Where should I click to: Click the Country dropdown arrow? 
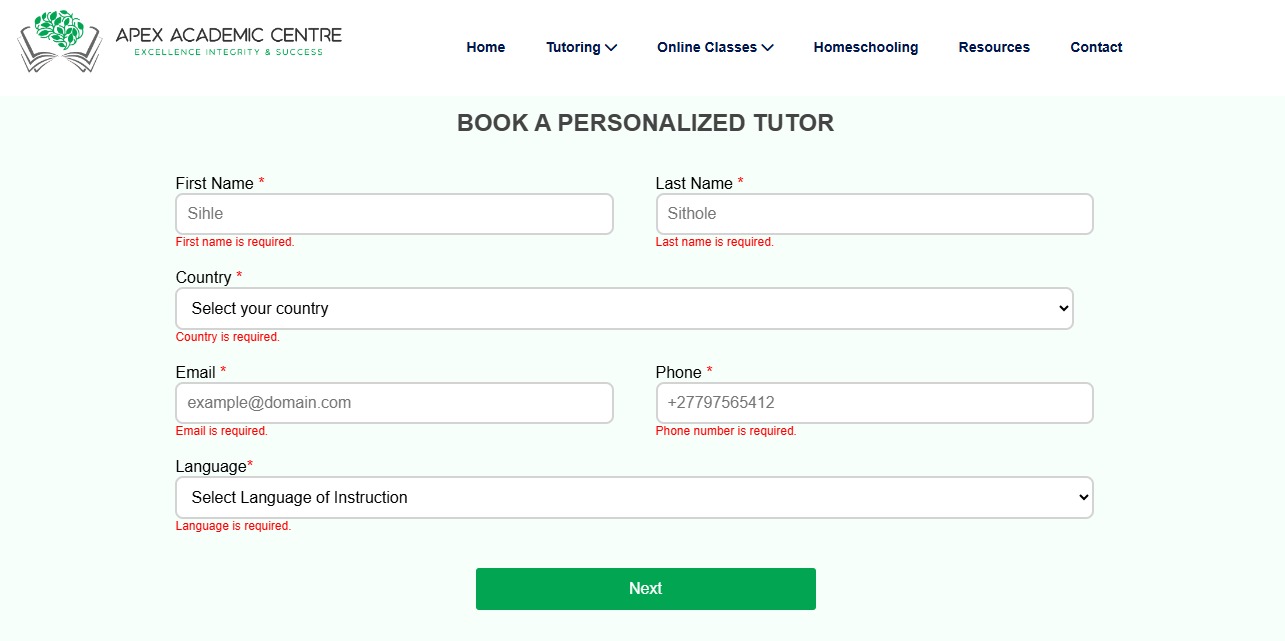click(1063, 309)
